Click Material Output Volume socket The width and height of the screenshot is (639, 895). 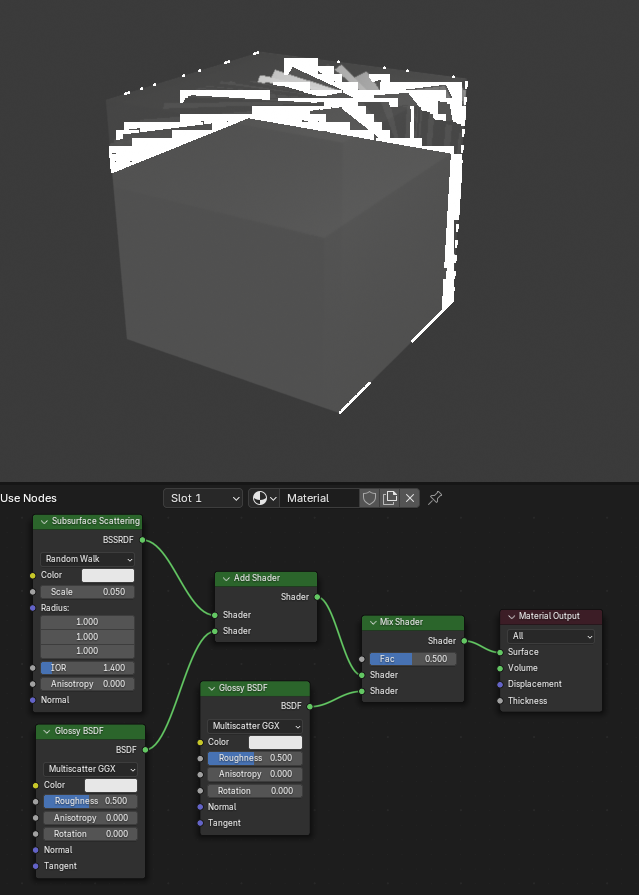pos(500,668)
